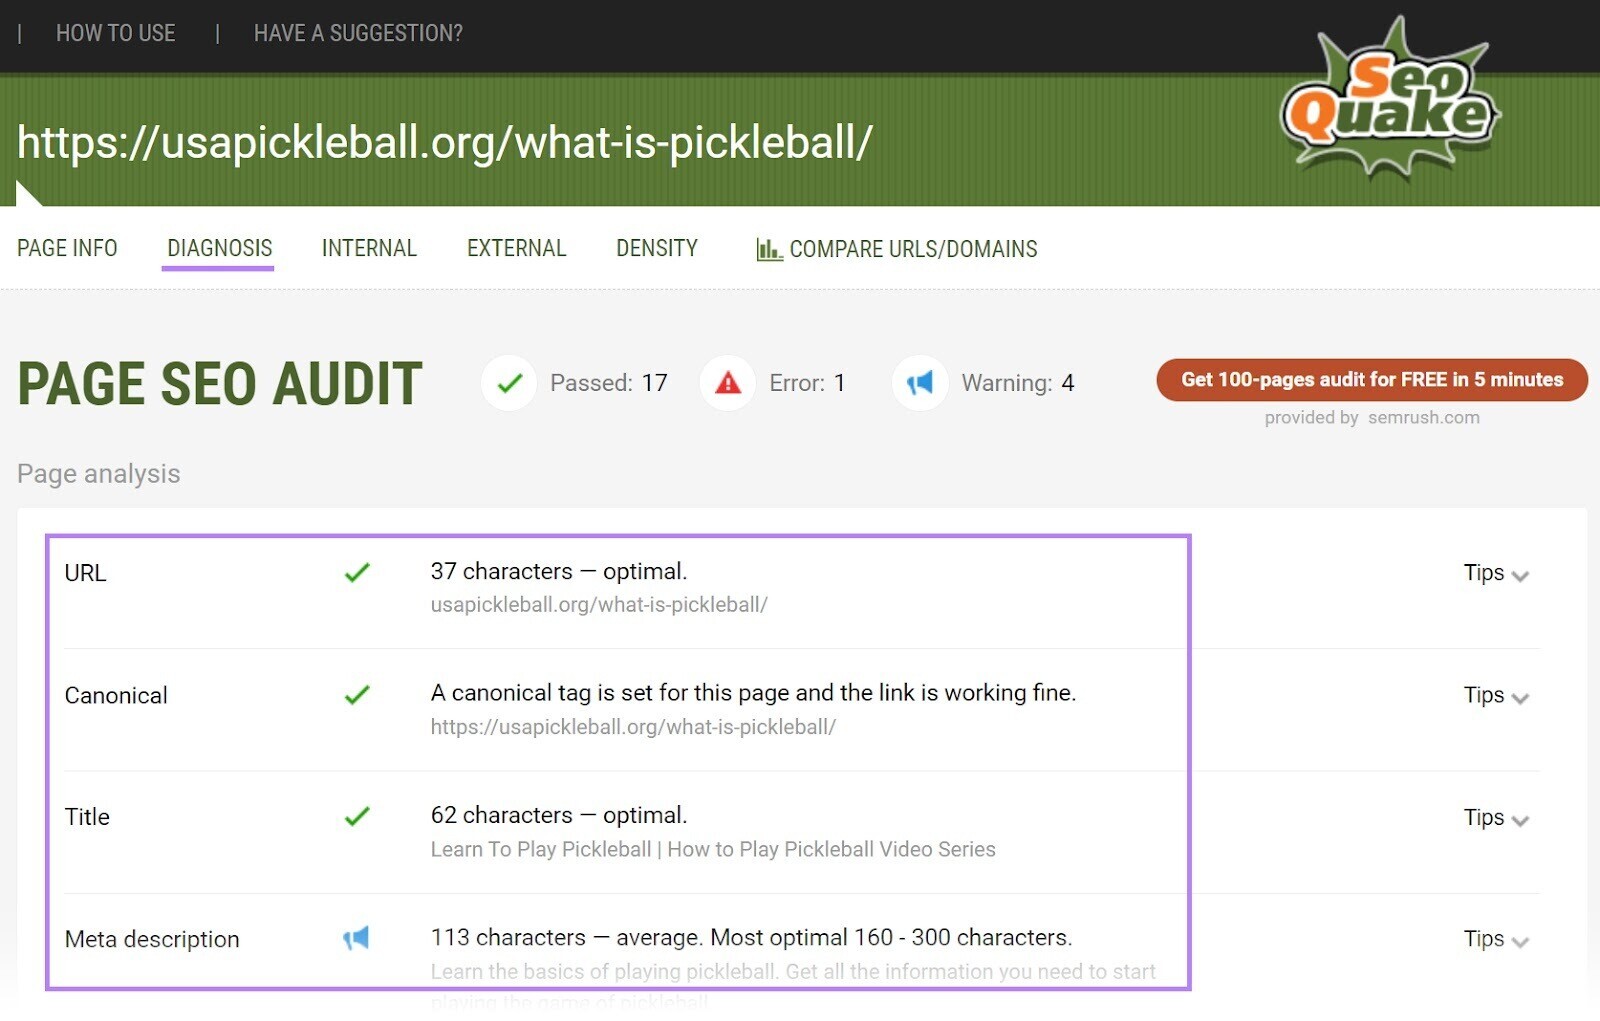Click Get 100-pages audit for FREE button
The image size is (1600, 1021).
pos(1371,380)
